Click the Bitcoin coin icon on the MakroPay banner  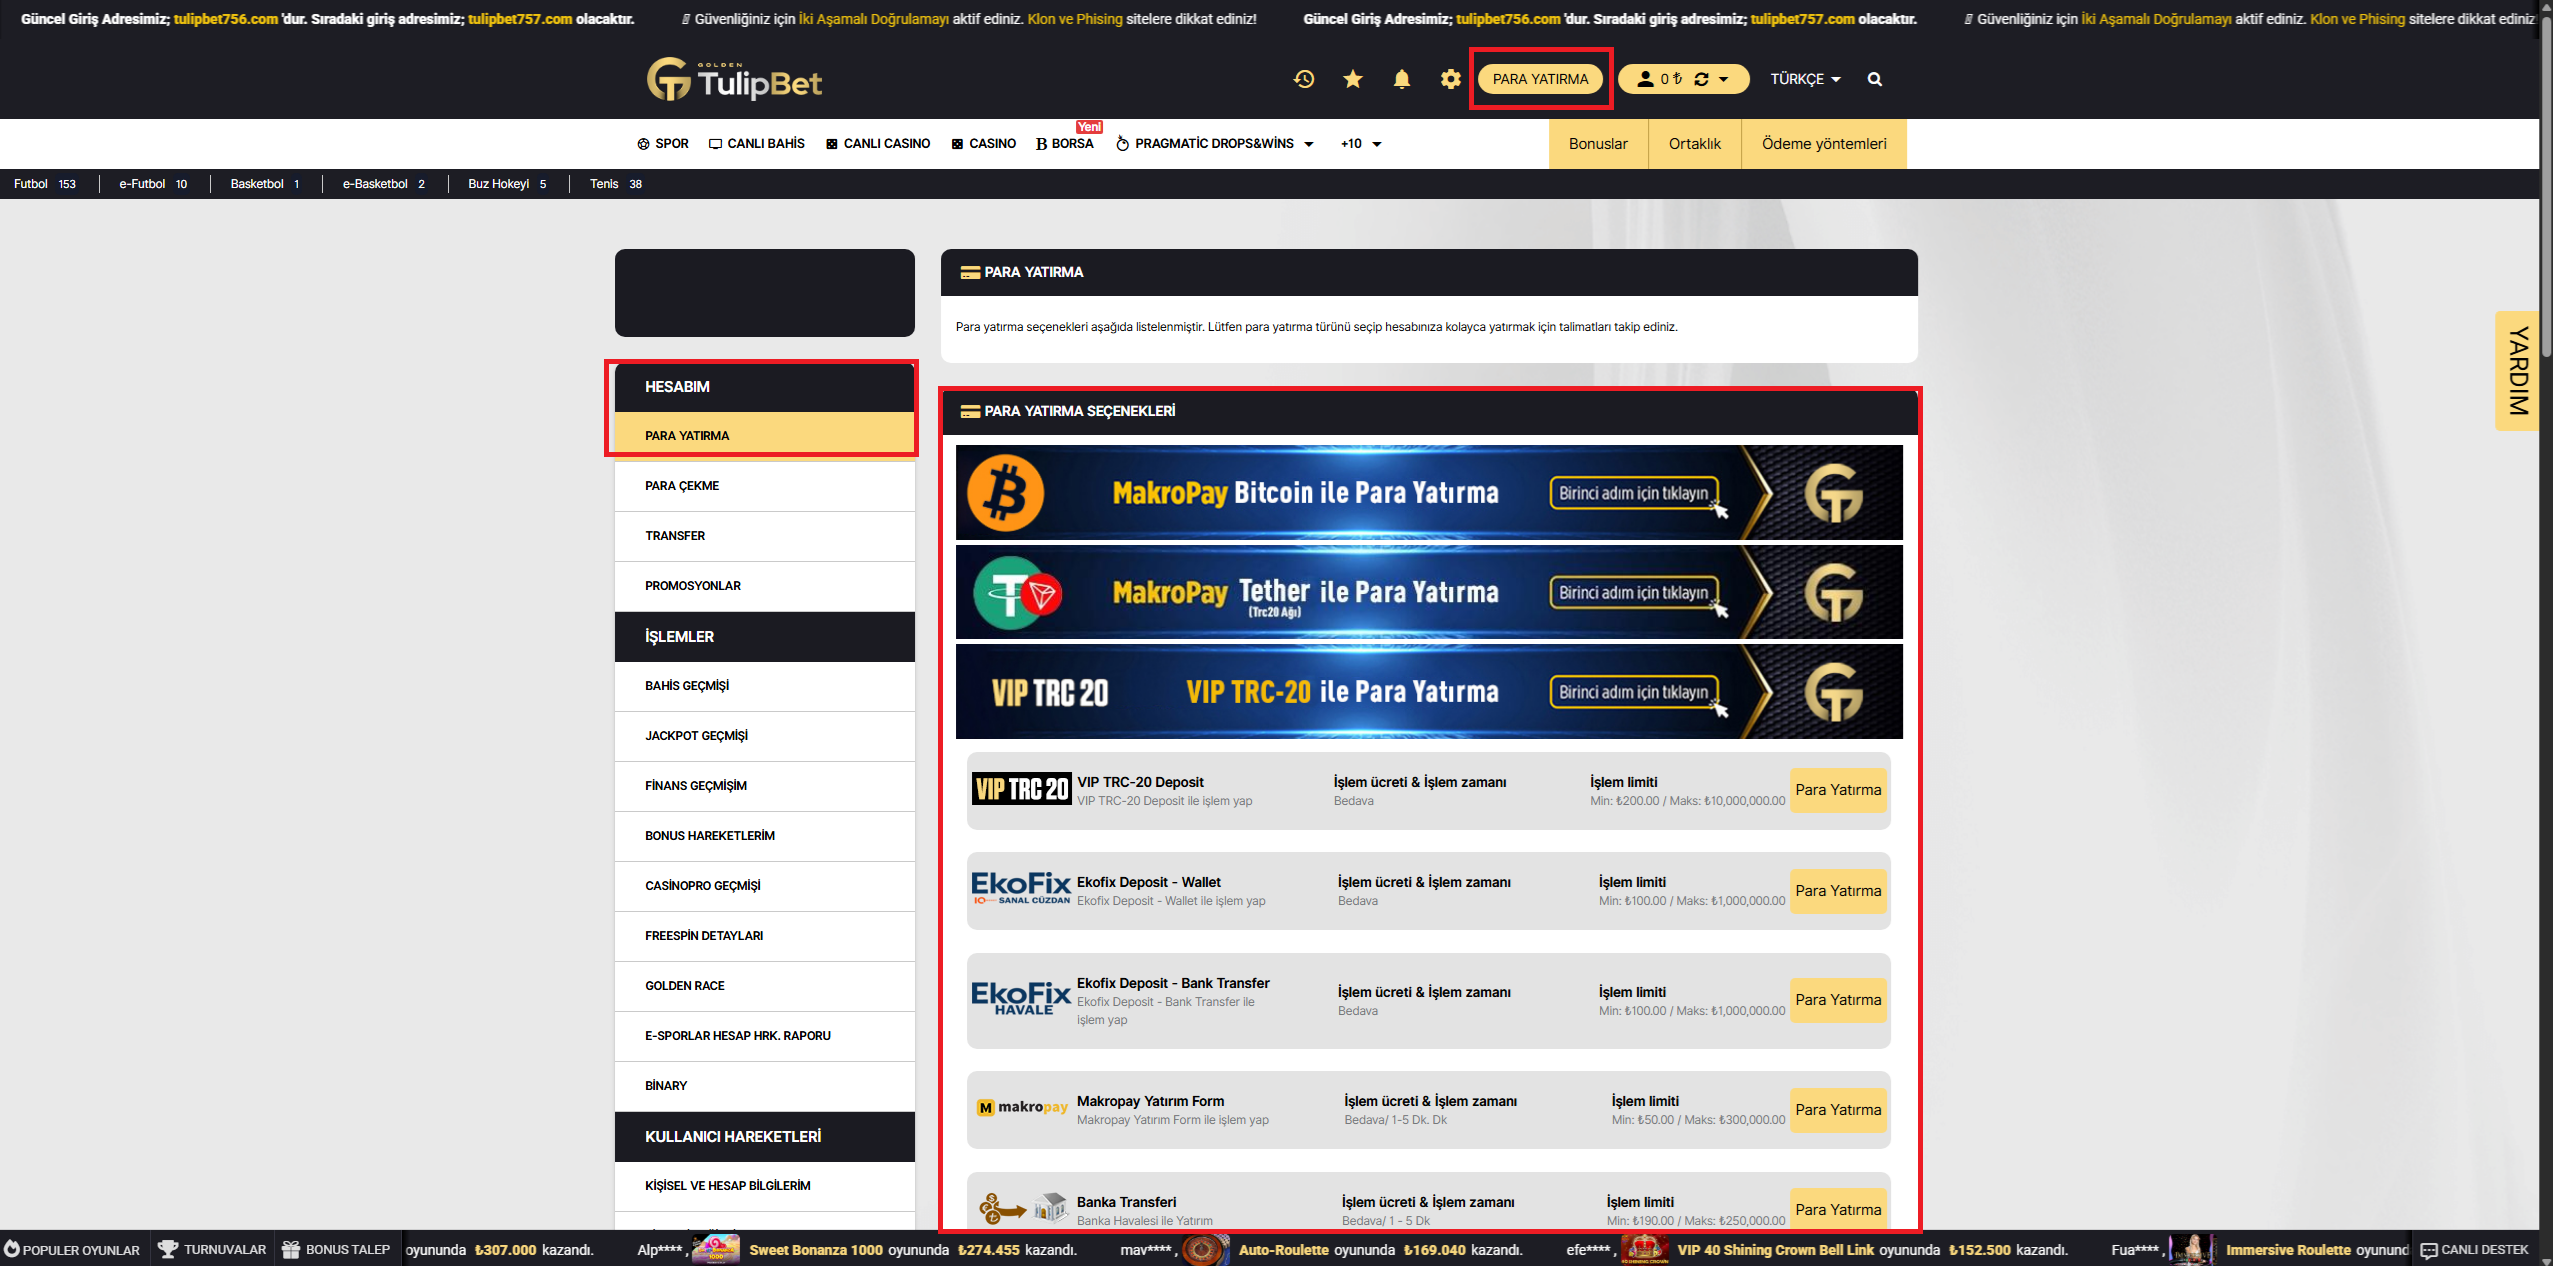click(x=1006, y=493)
